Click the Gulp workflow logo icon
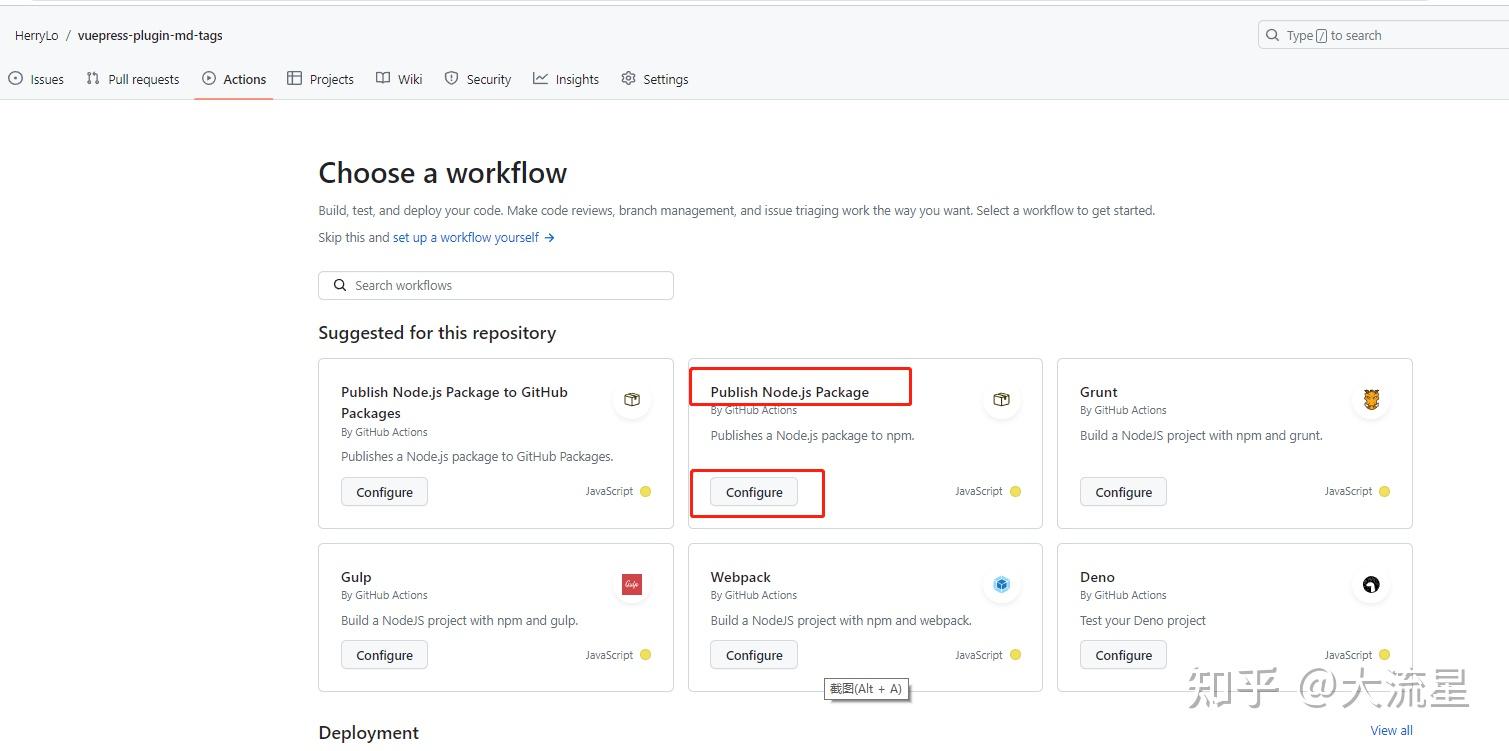 (631, 584)
